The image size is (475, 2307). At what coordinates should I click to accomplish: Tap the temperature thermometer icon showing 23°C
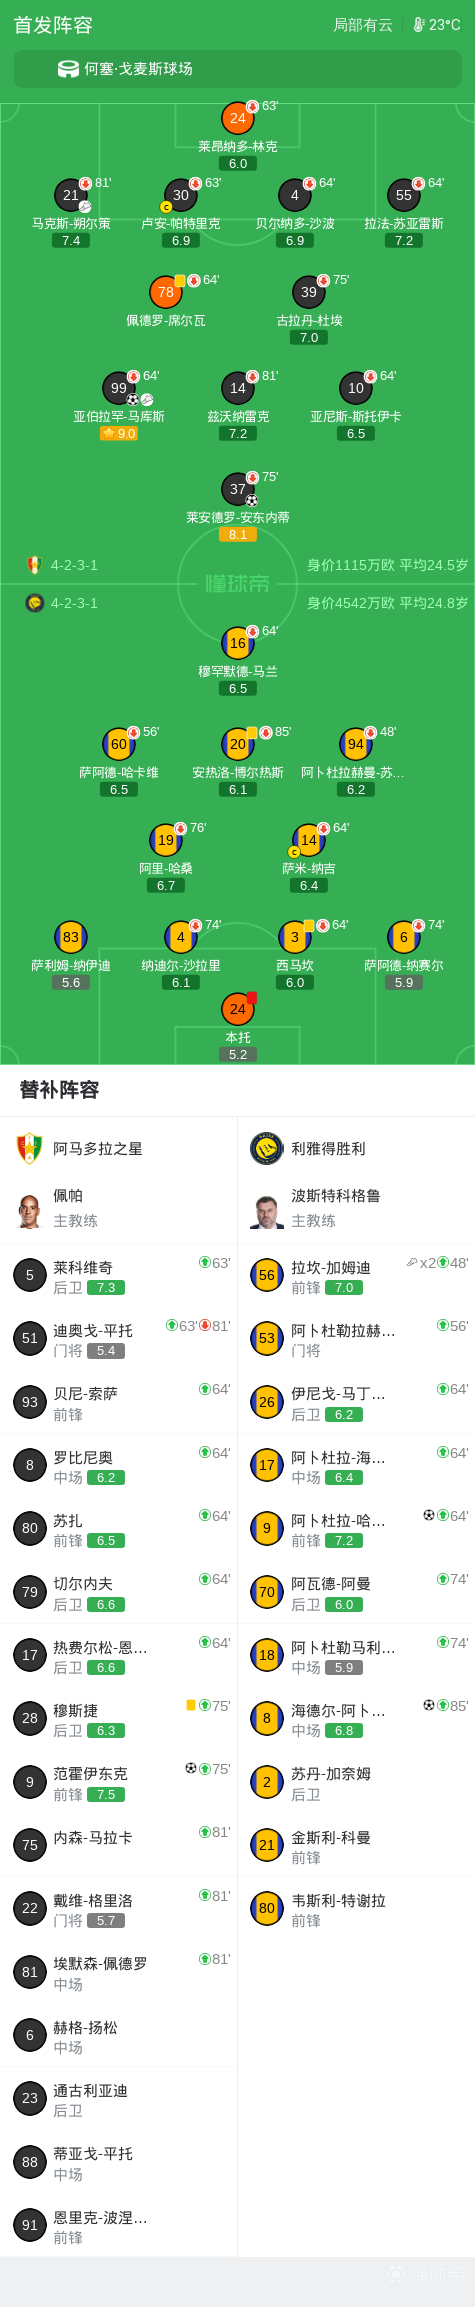pos(419,25)
